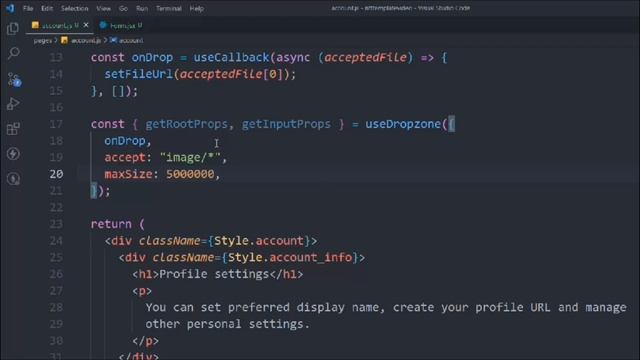Open the View menu
Viewport: 640px width, 360px height.
(x=104, y=9)
